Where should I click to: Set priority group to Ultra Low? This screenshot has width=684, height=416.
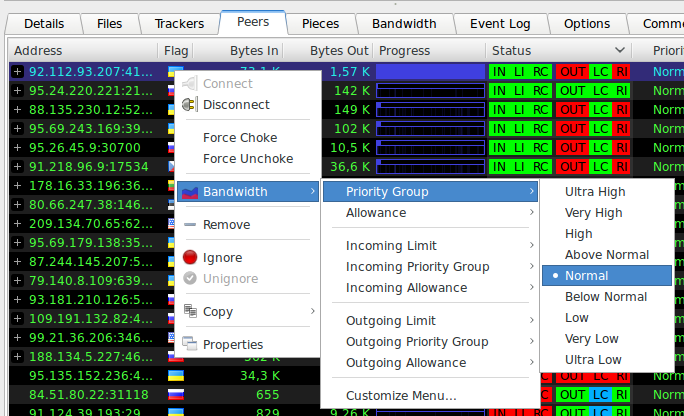pyautogui.click(x=607, y=360)
